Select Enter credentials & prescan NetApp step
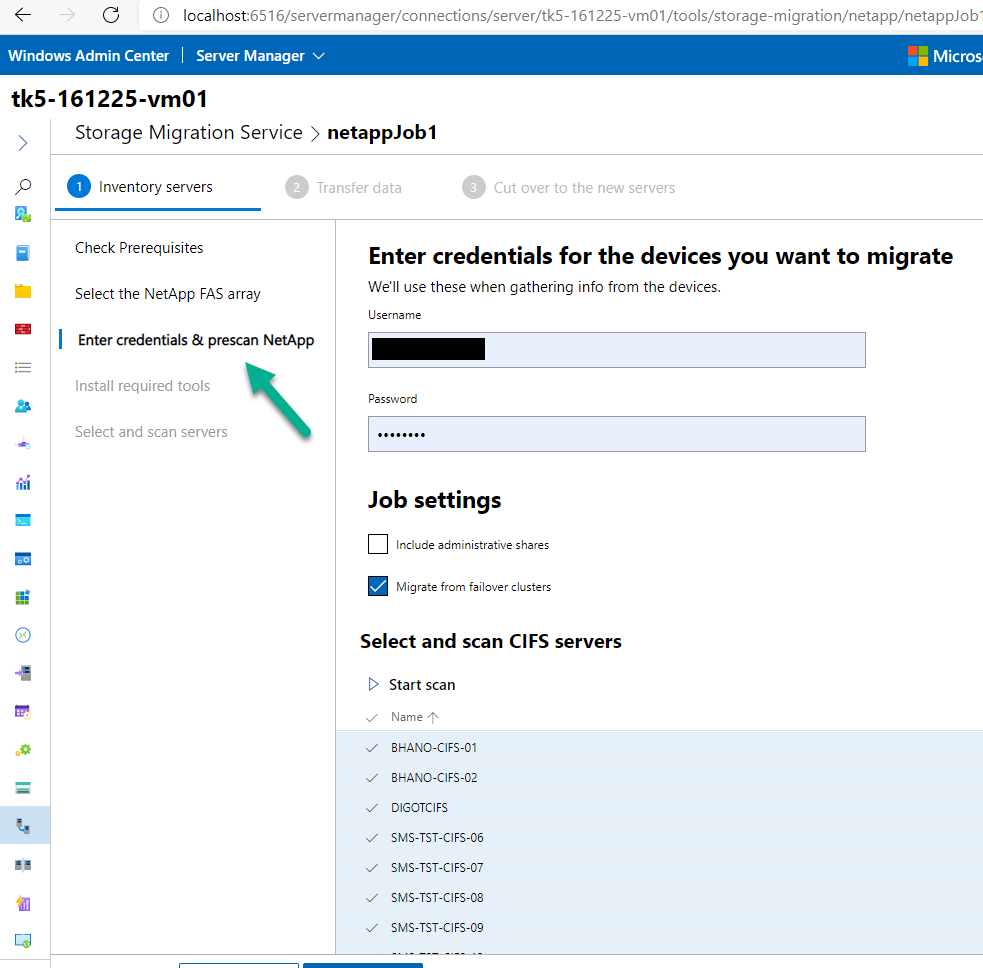This screenshot has width=983, height=968. (x=196, y=340)
